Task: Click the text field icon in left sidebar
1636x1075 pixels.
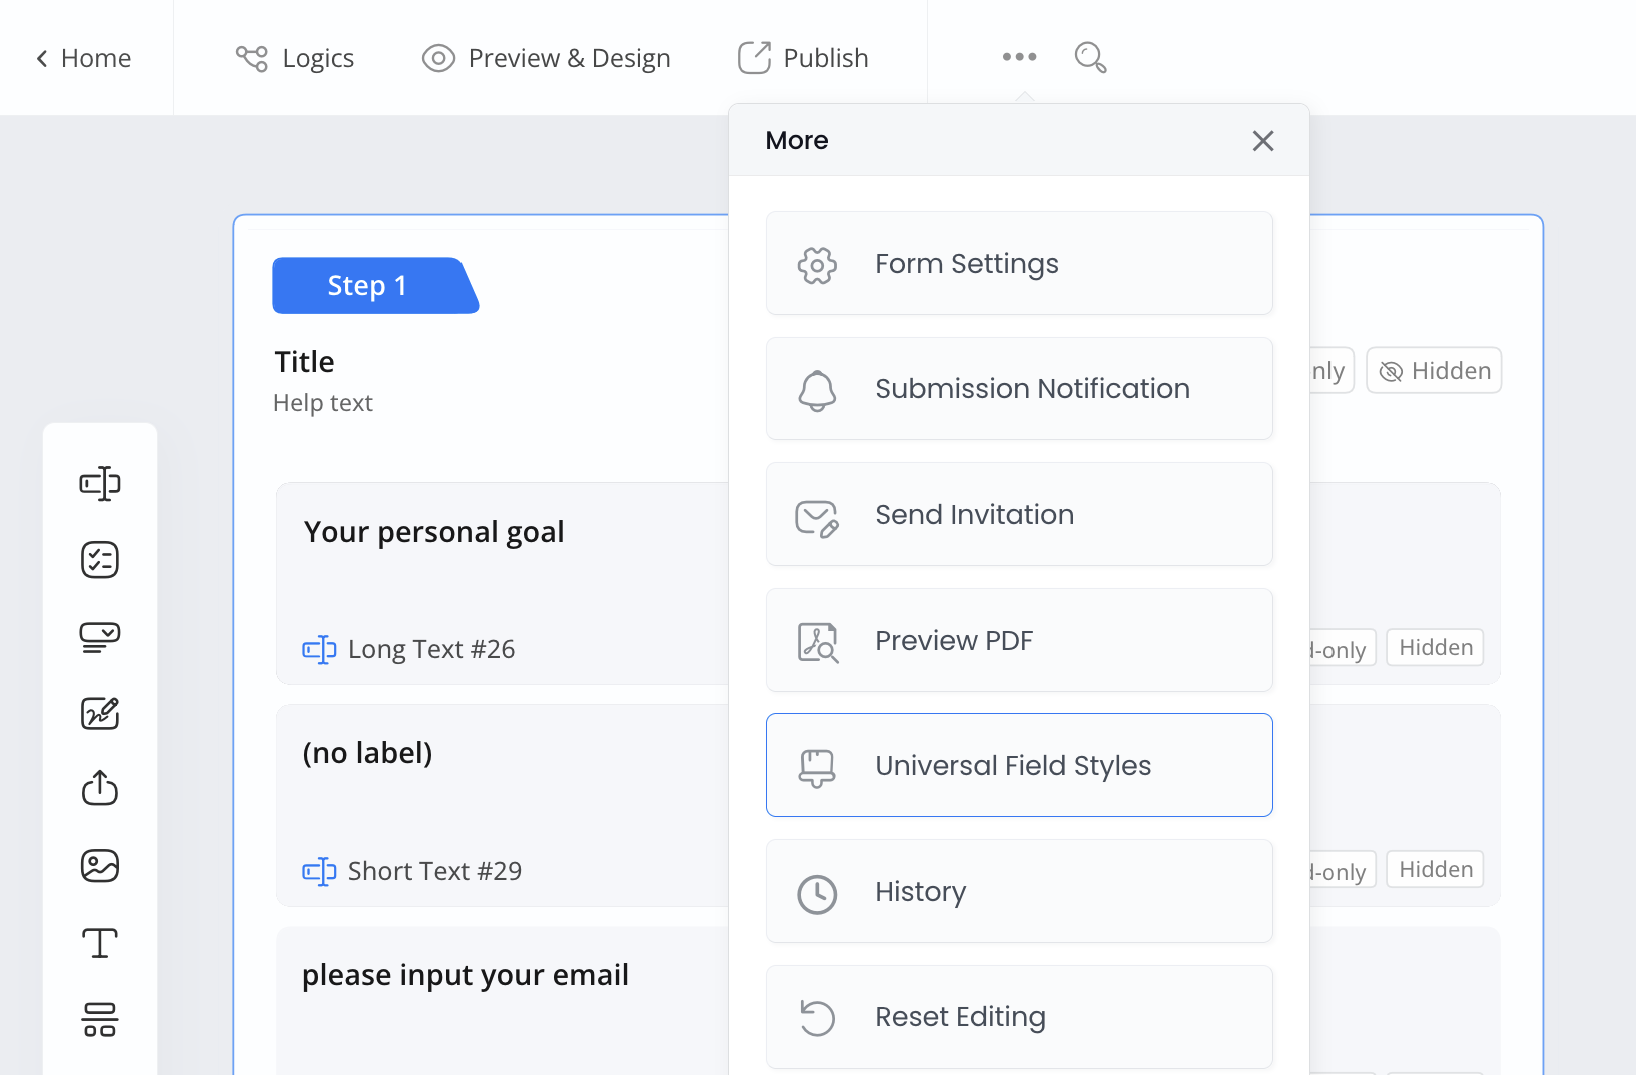Action: [x=100, y=484]
